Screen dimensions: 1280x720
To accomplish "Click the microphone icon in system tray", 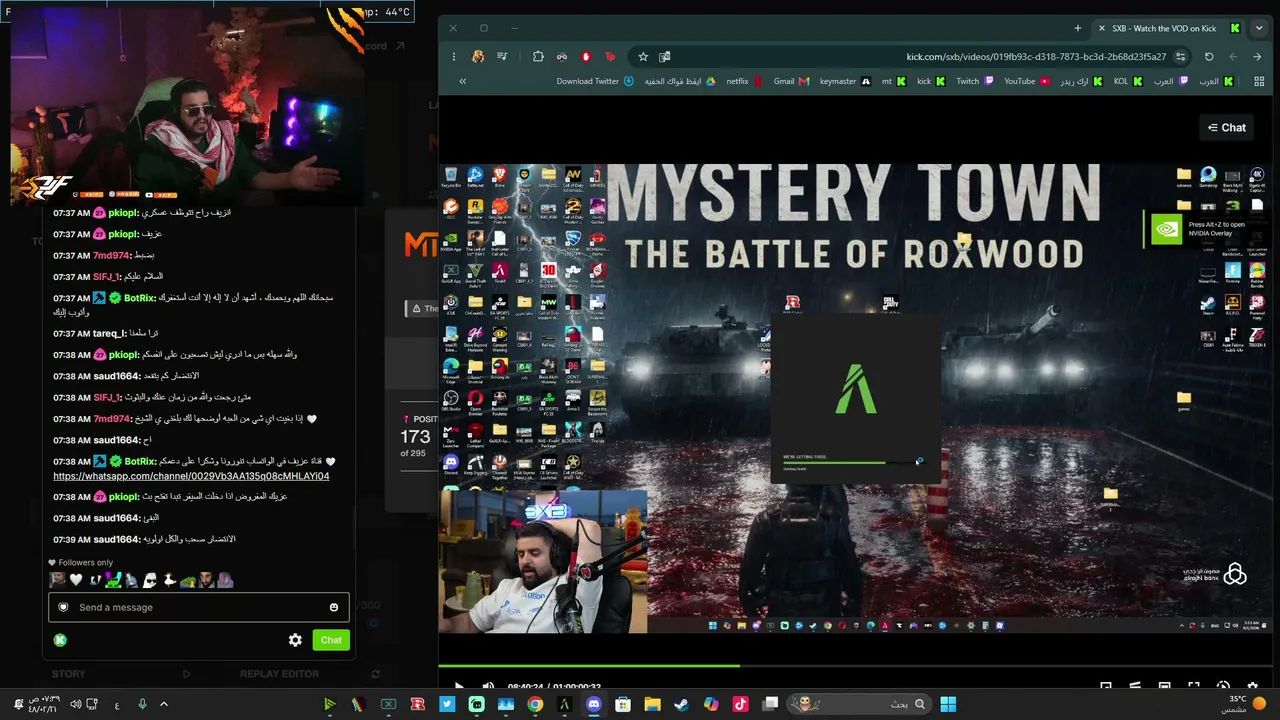I will pos(142,704).
